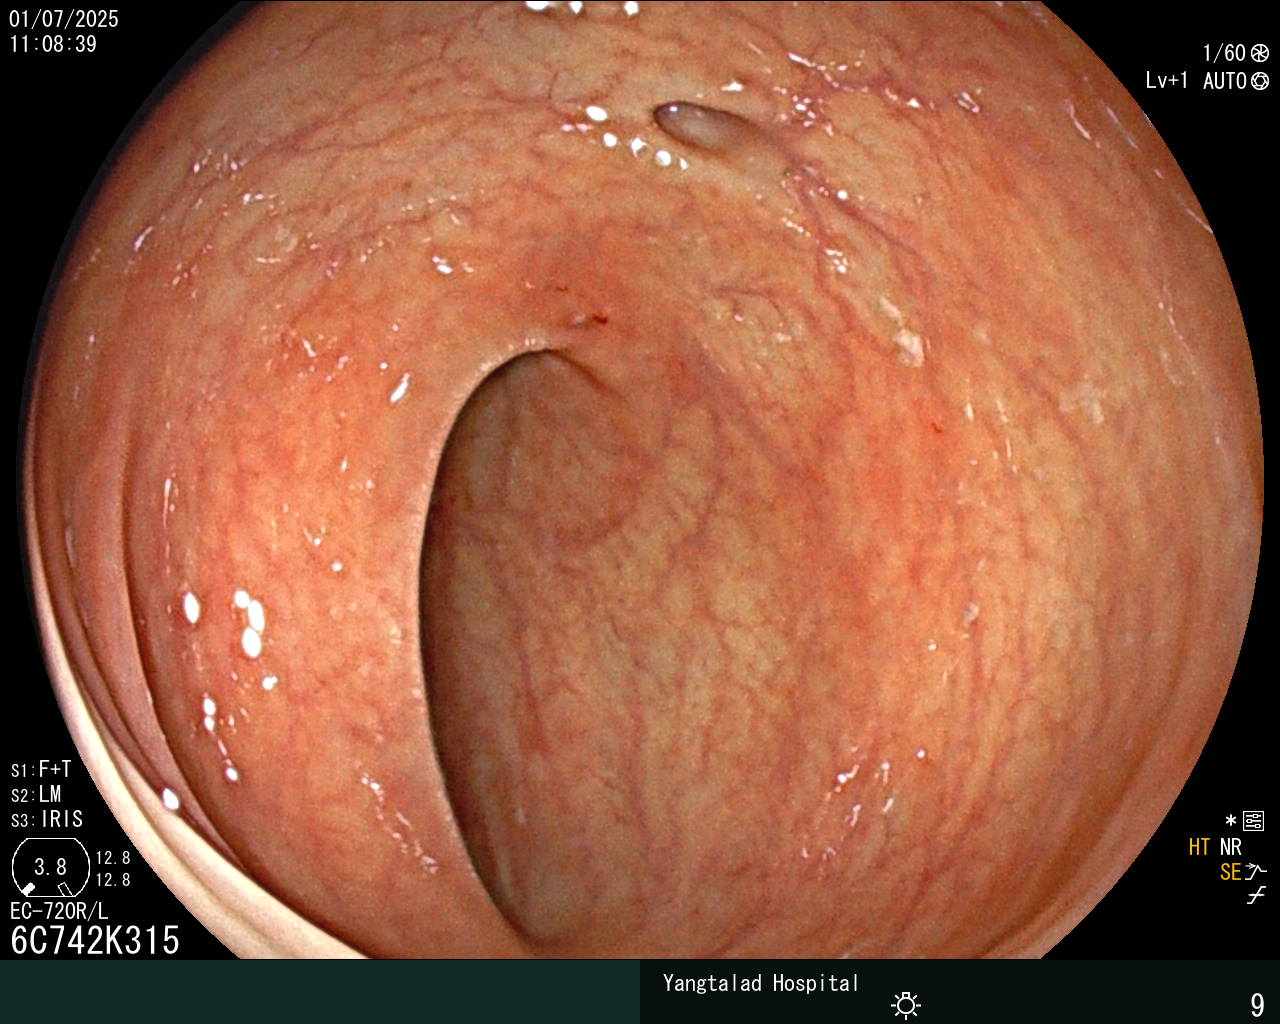Click the time text 11:08:39
The image size is (1280, 1024).
coord(53,44)
